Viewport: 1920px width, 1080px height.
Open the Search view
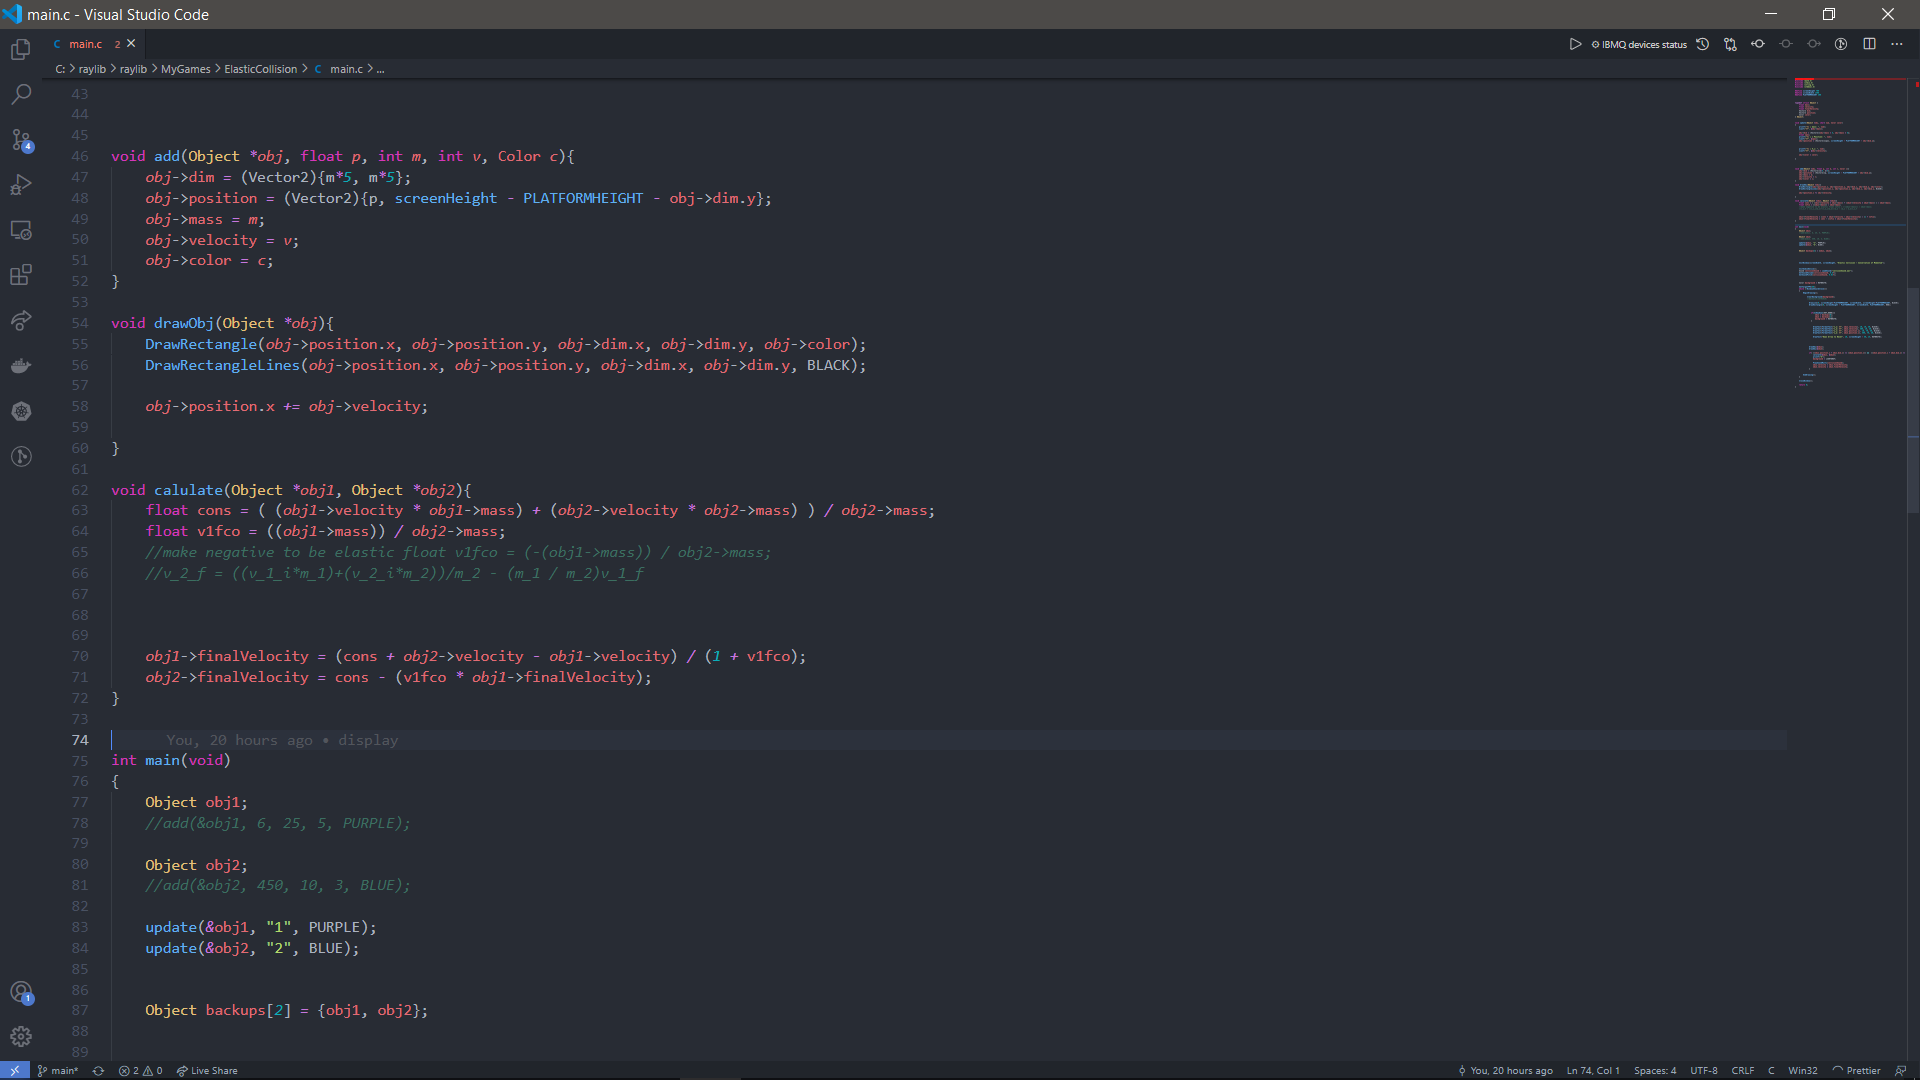[x=21, y=95]
